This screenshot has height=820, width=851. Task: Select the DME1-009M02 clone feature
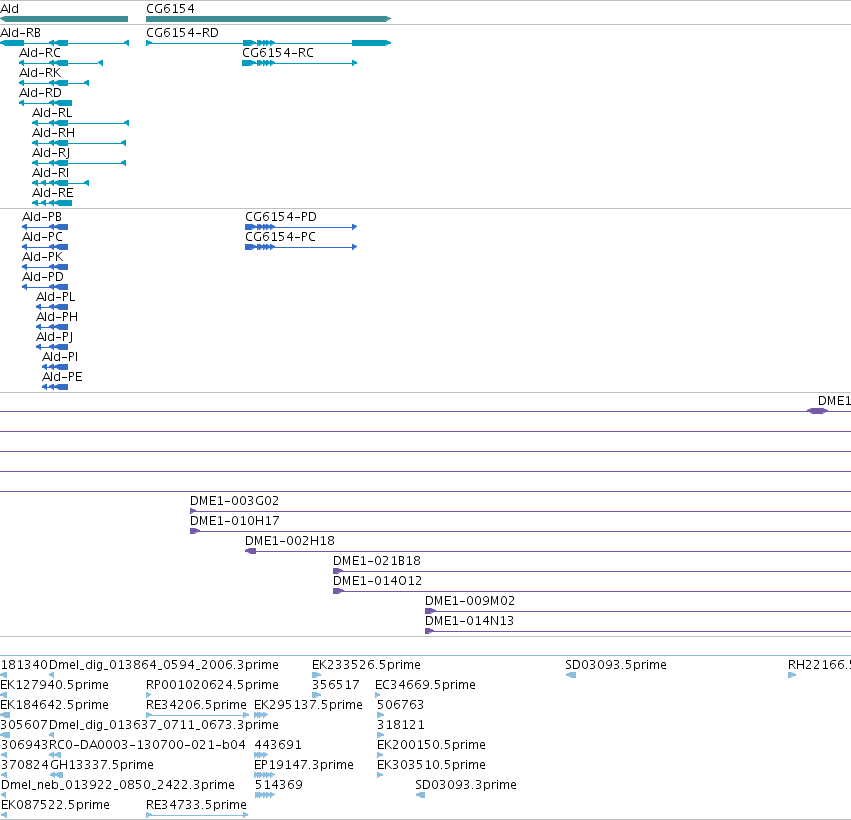point(638,612)
